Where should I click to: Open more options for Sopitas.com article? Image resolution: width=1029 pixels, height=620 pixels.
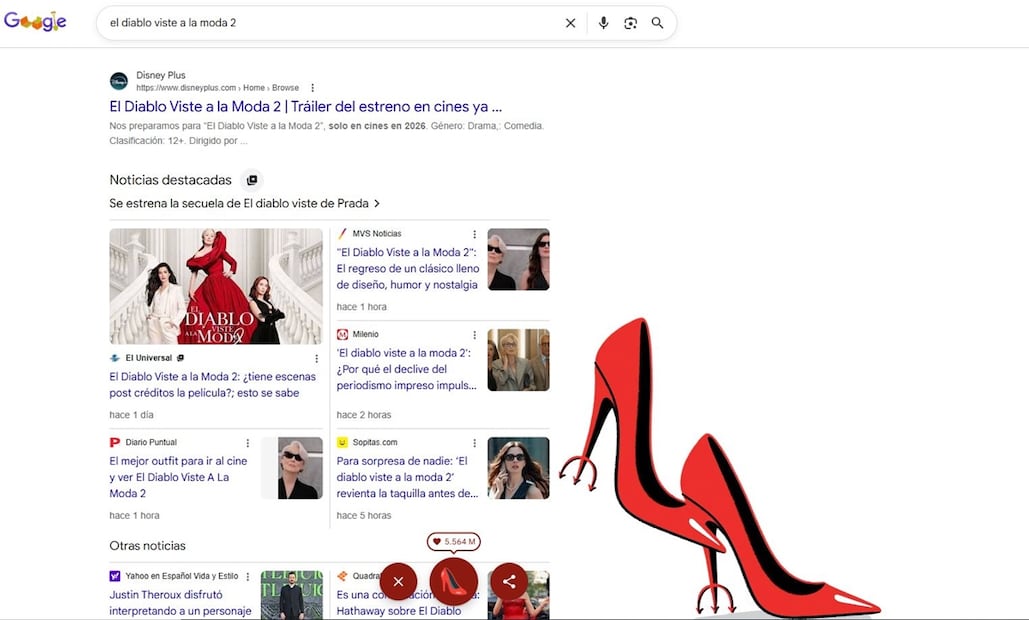474,443
